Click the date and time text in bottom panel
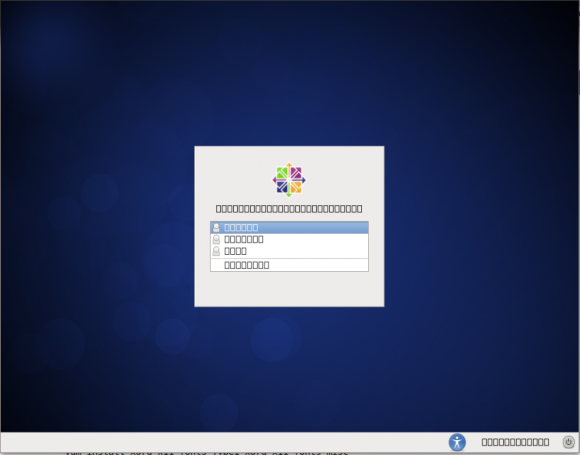Viewport: 580px width, 455px height. tap(515, 442)
